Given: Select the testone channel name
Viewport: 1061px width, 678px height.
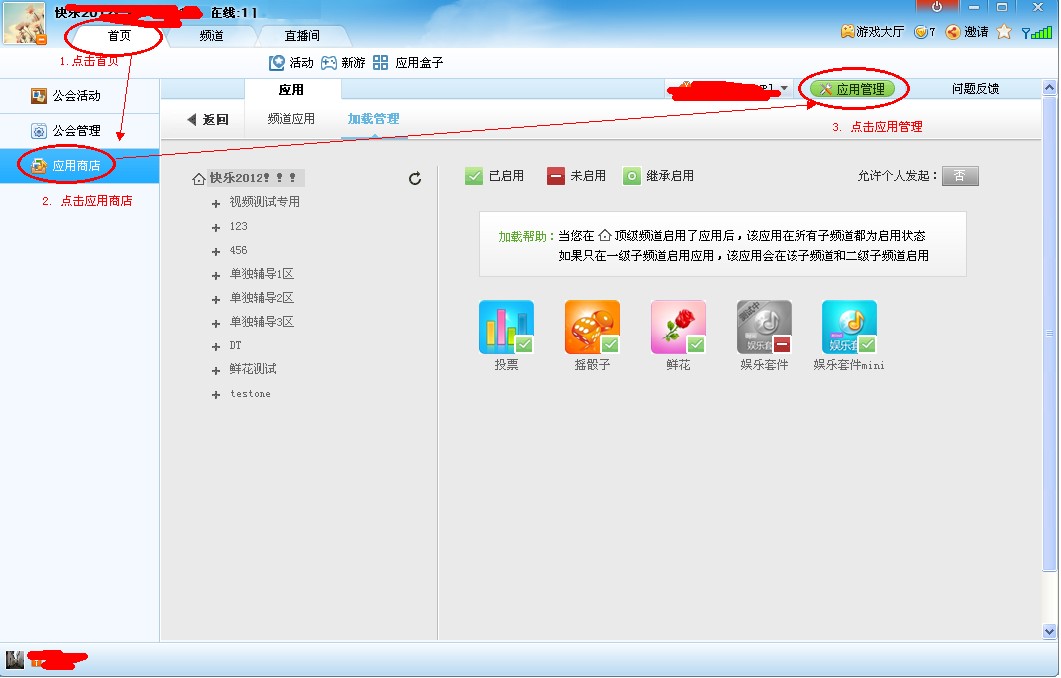Looking at the screenshot, I should point(250,394).
